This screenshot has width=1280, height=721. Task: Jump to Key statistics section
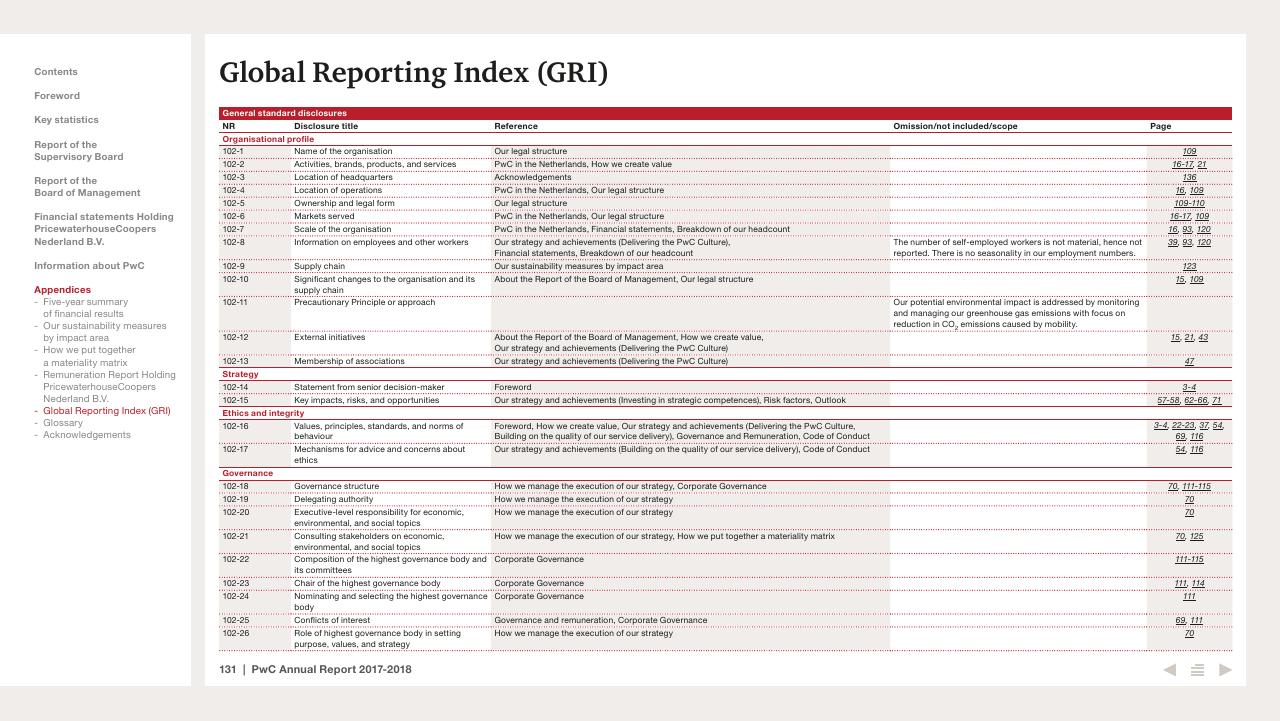(x=66, y=120)
